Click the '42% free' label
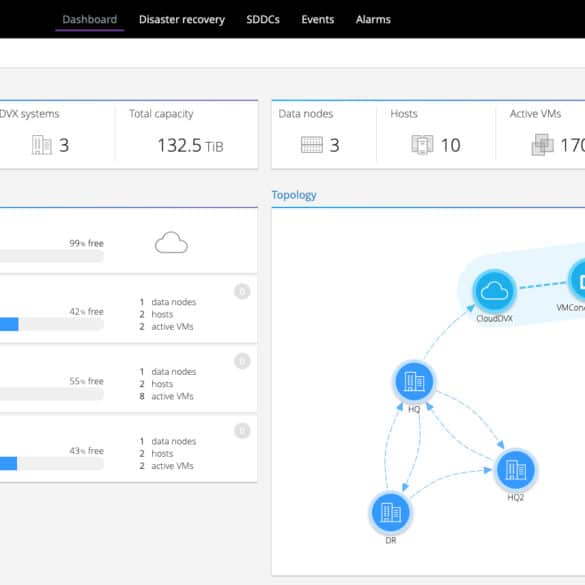Image resolution: width=585 pixels, height=585 pixels. 87,312
